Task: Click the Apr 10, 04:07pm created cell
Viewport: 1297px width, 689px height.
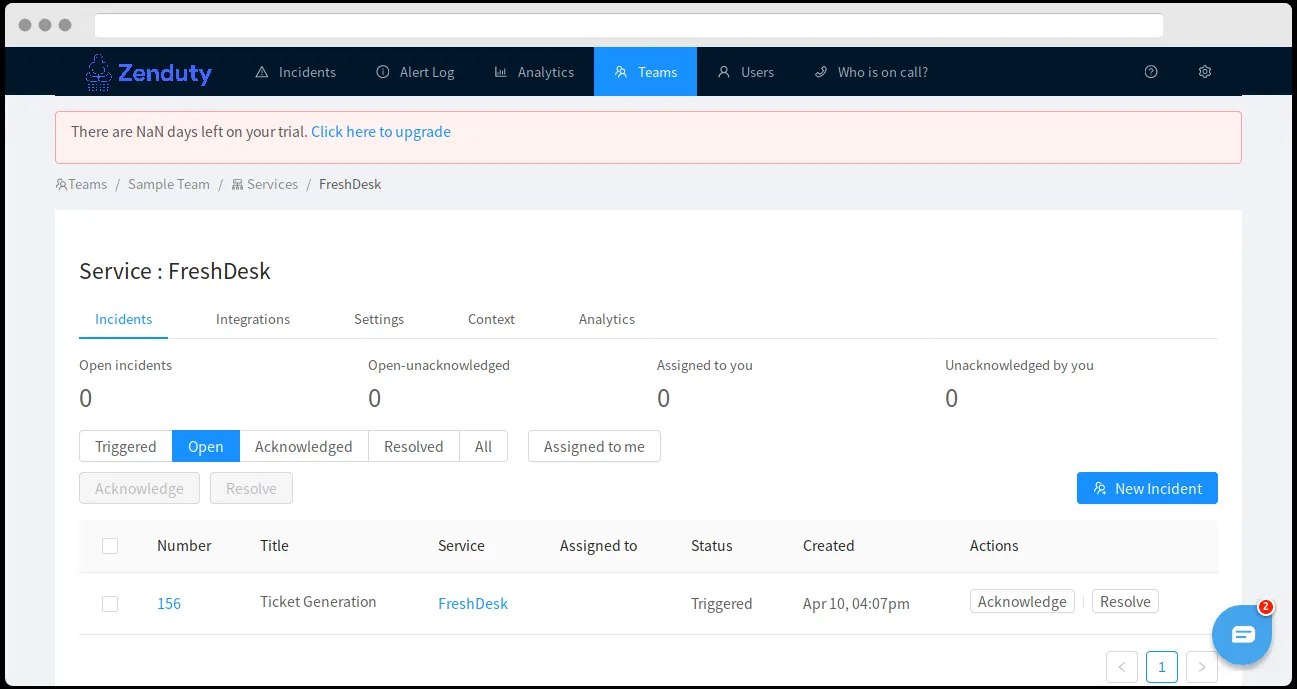Action: [856, 604]
